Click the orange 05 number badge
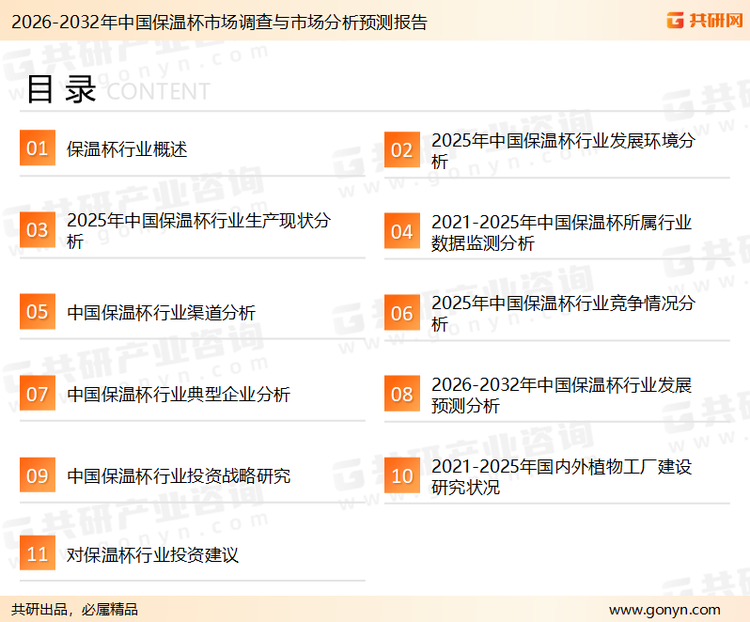The width and height of the screenshot is (750, 622). 37,311
